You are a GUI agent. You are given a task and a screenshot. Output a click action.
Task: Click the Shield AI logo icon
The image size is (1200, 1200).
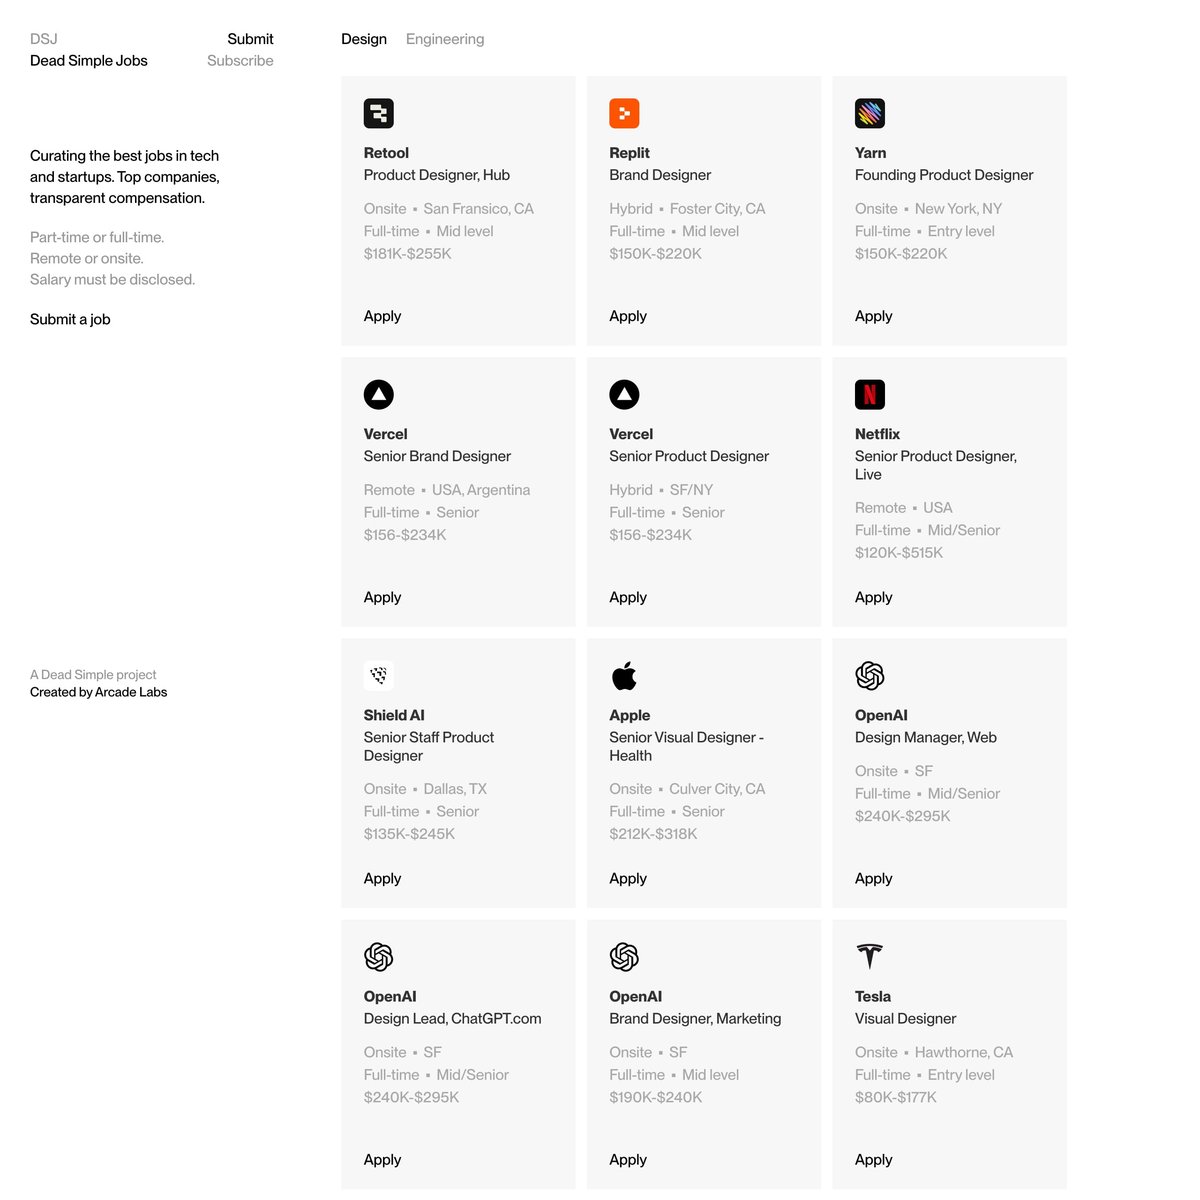(378, 675)
